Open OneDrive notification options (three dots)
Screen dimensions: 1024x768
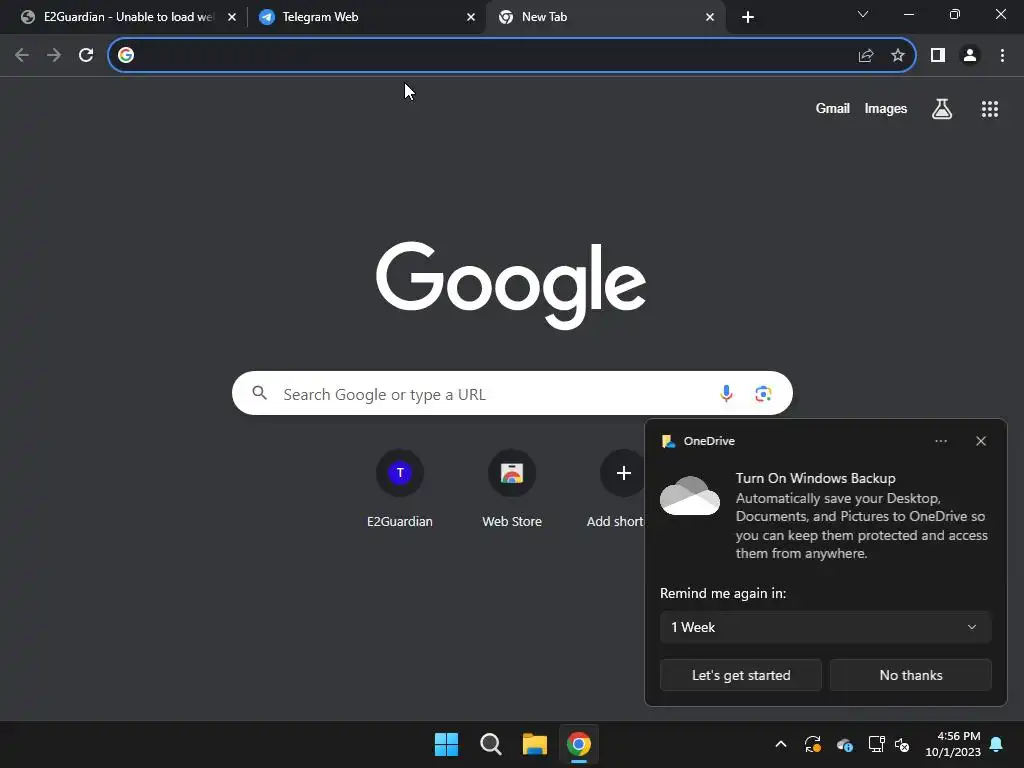point(941,441)
